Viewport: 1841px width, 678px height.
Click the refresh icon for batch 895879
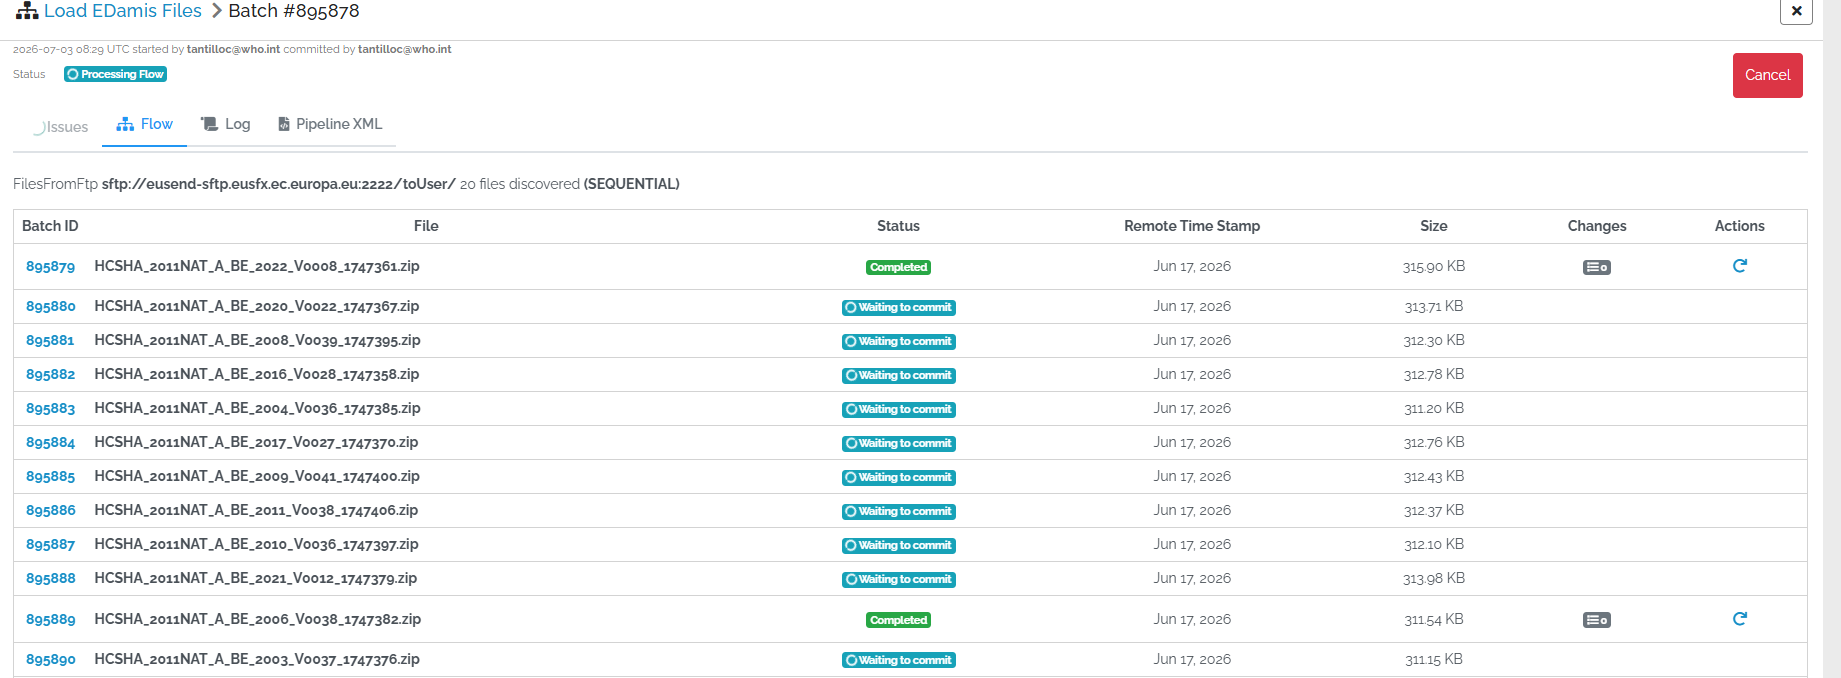[1739, 266]
